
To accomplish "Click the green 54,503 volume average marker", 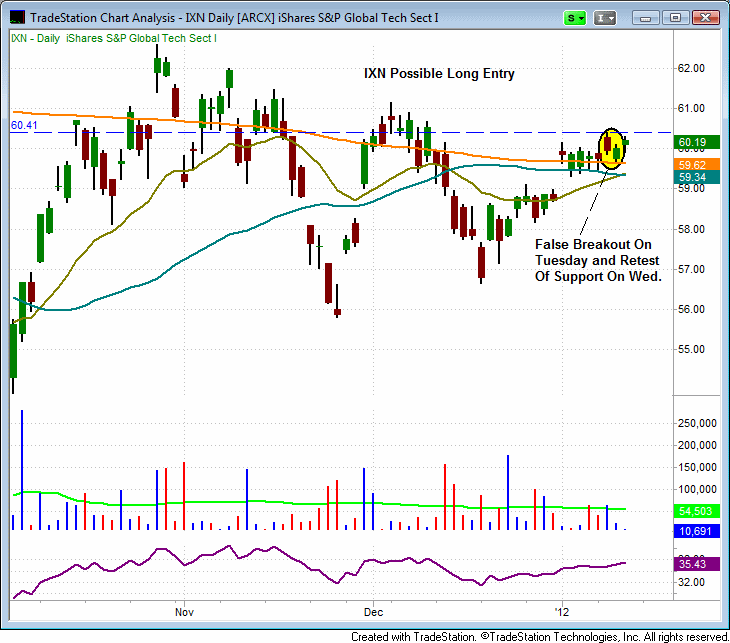I will [696, 511].
